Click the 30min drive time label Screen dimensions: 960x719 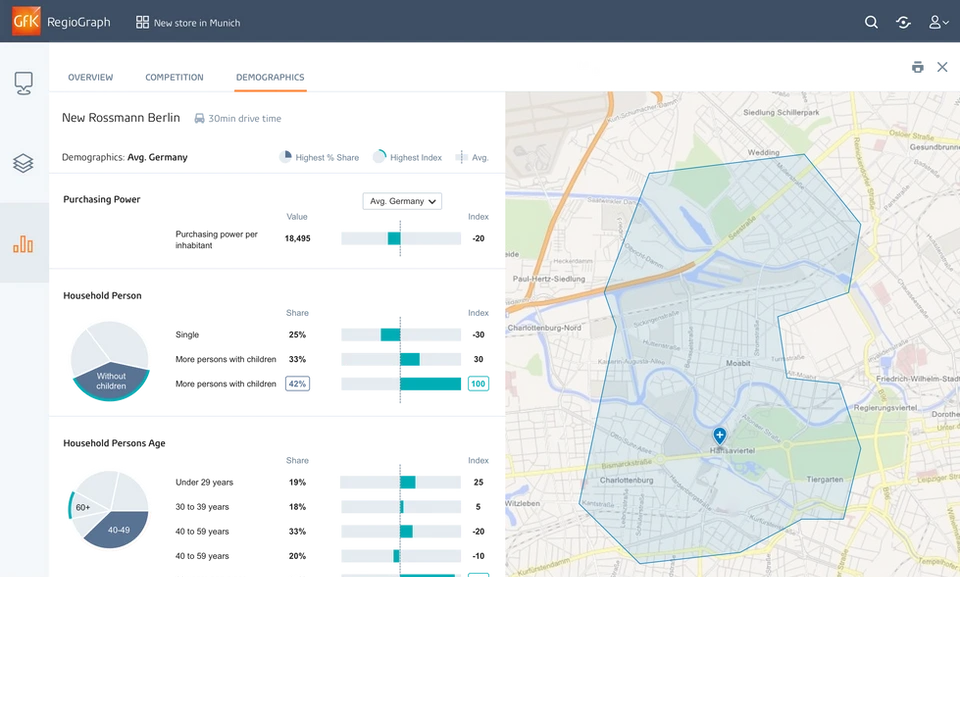click(x=245, y=119)
